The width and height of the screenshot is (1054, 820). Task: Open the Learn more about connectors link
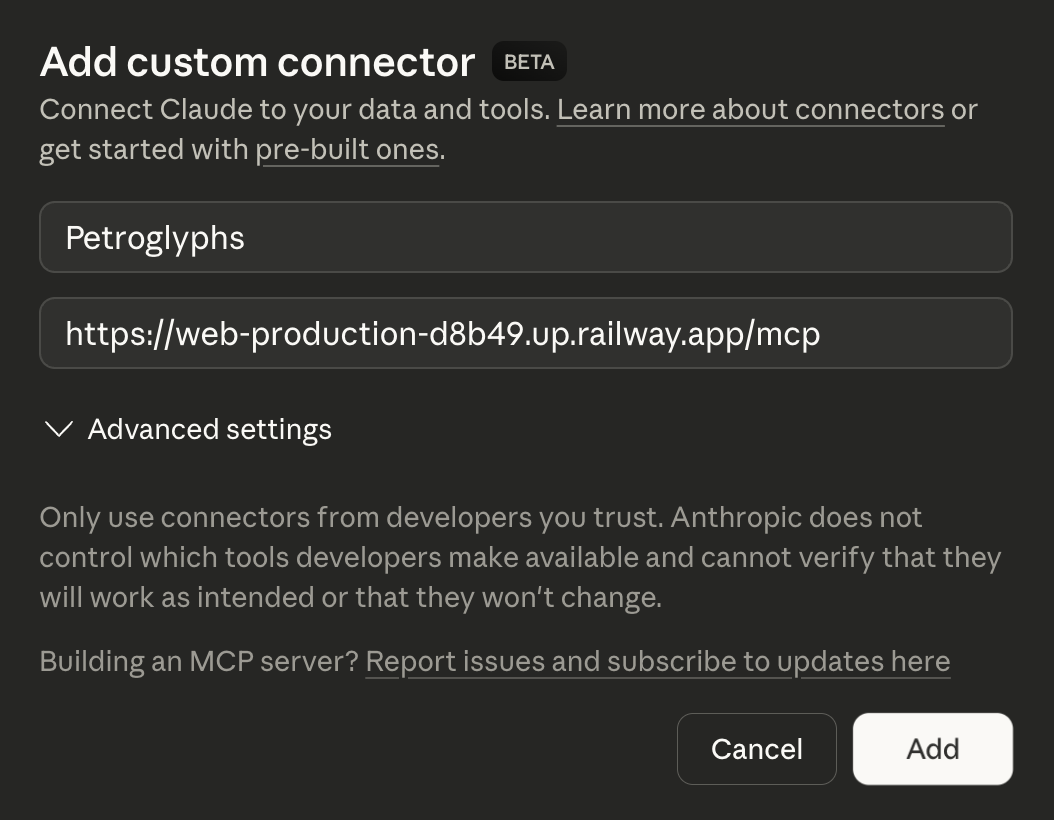pyautogui.click(x=750, y=109)
